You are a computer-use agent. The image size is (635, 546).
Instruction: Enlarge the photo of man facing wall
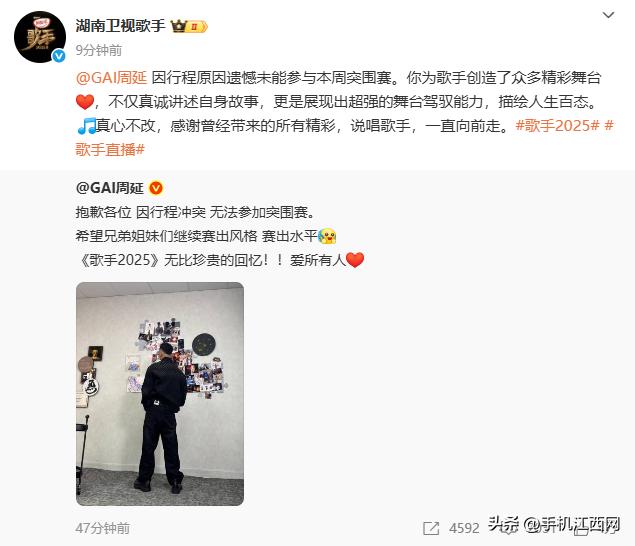coord(160,394)
